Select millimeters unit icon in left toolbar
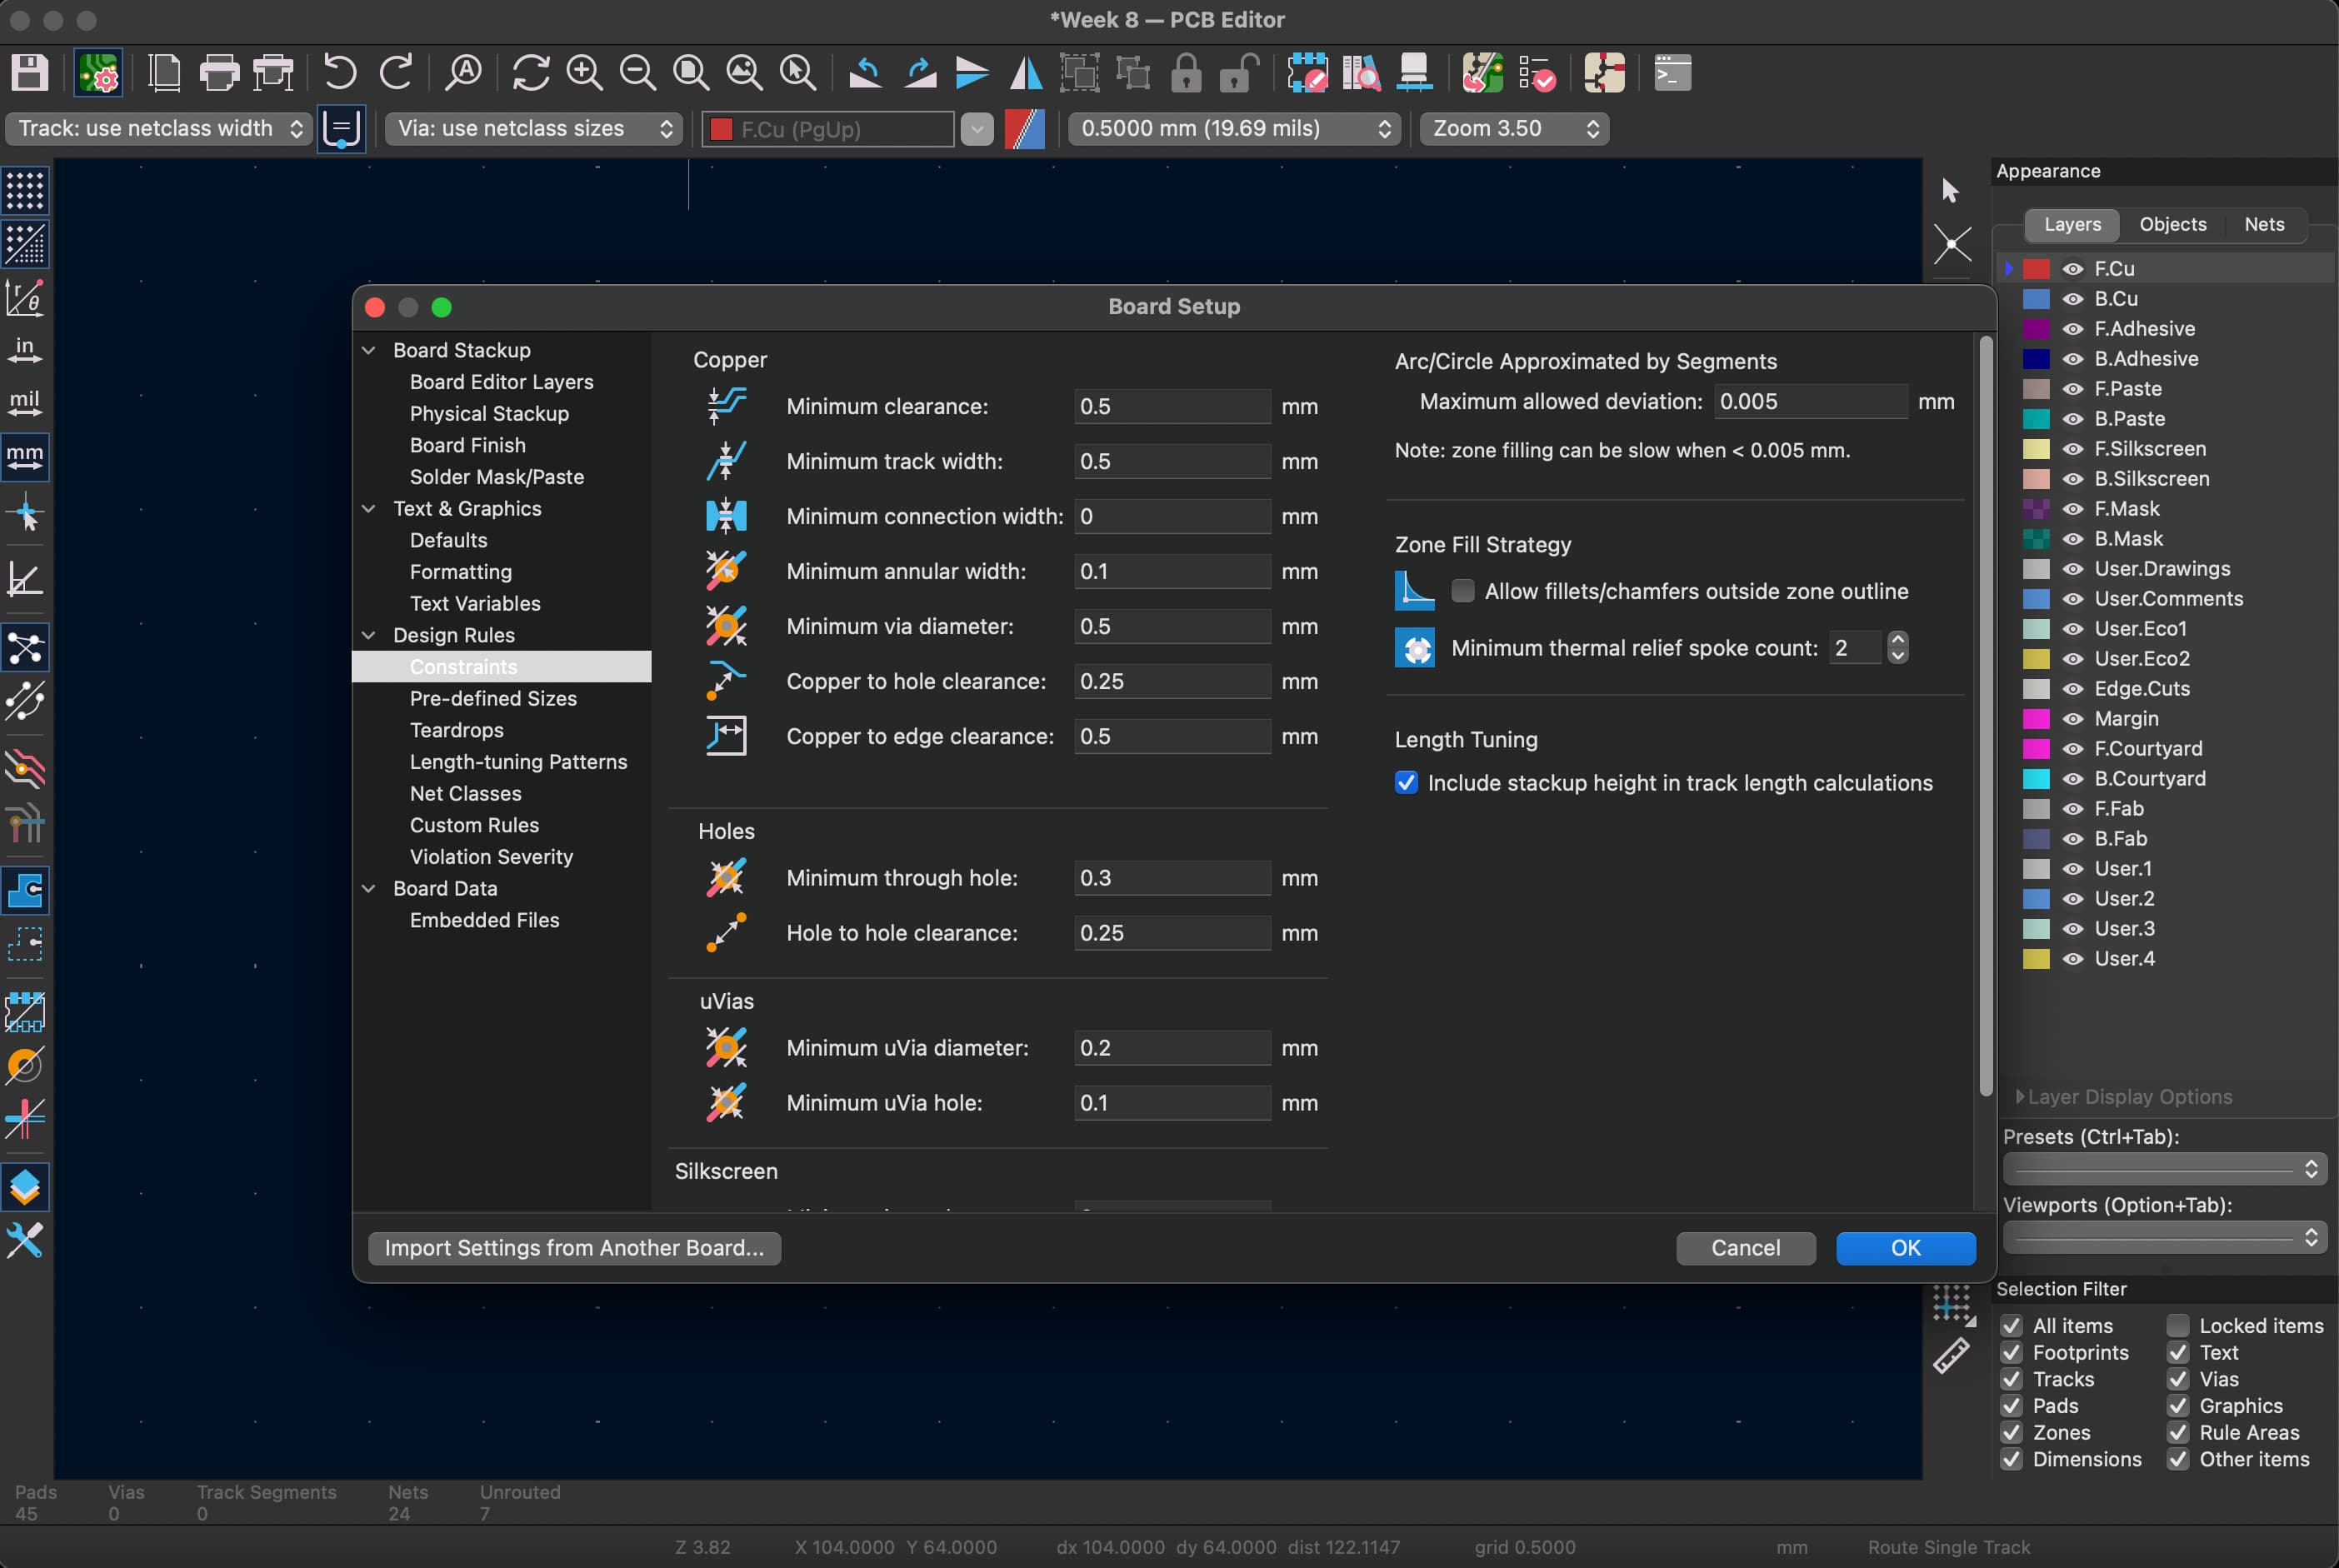Image resolution: width=2339 pixels, height=1568 pixels. pos(25,457)
